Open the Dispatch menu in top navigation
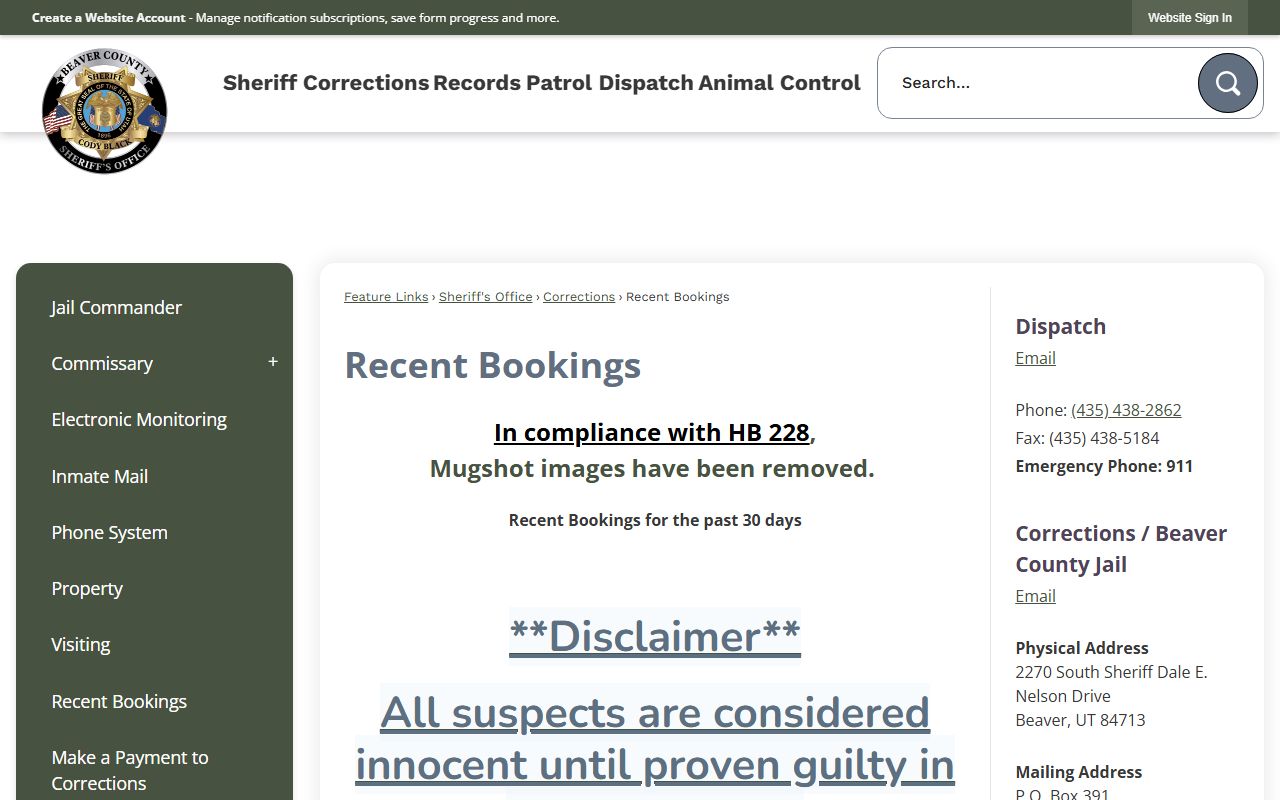Image resolution: width=1280 pixels, height=800 pixels. [646, 83]
